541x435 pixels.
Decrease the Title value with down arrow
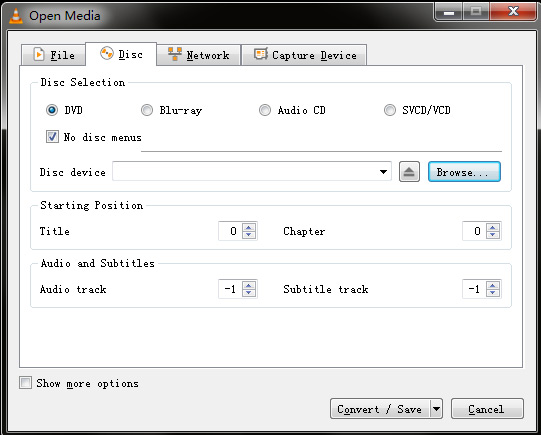[249, 235]
